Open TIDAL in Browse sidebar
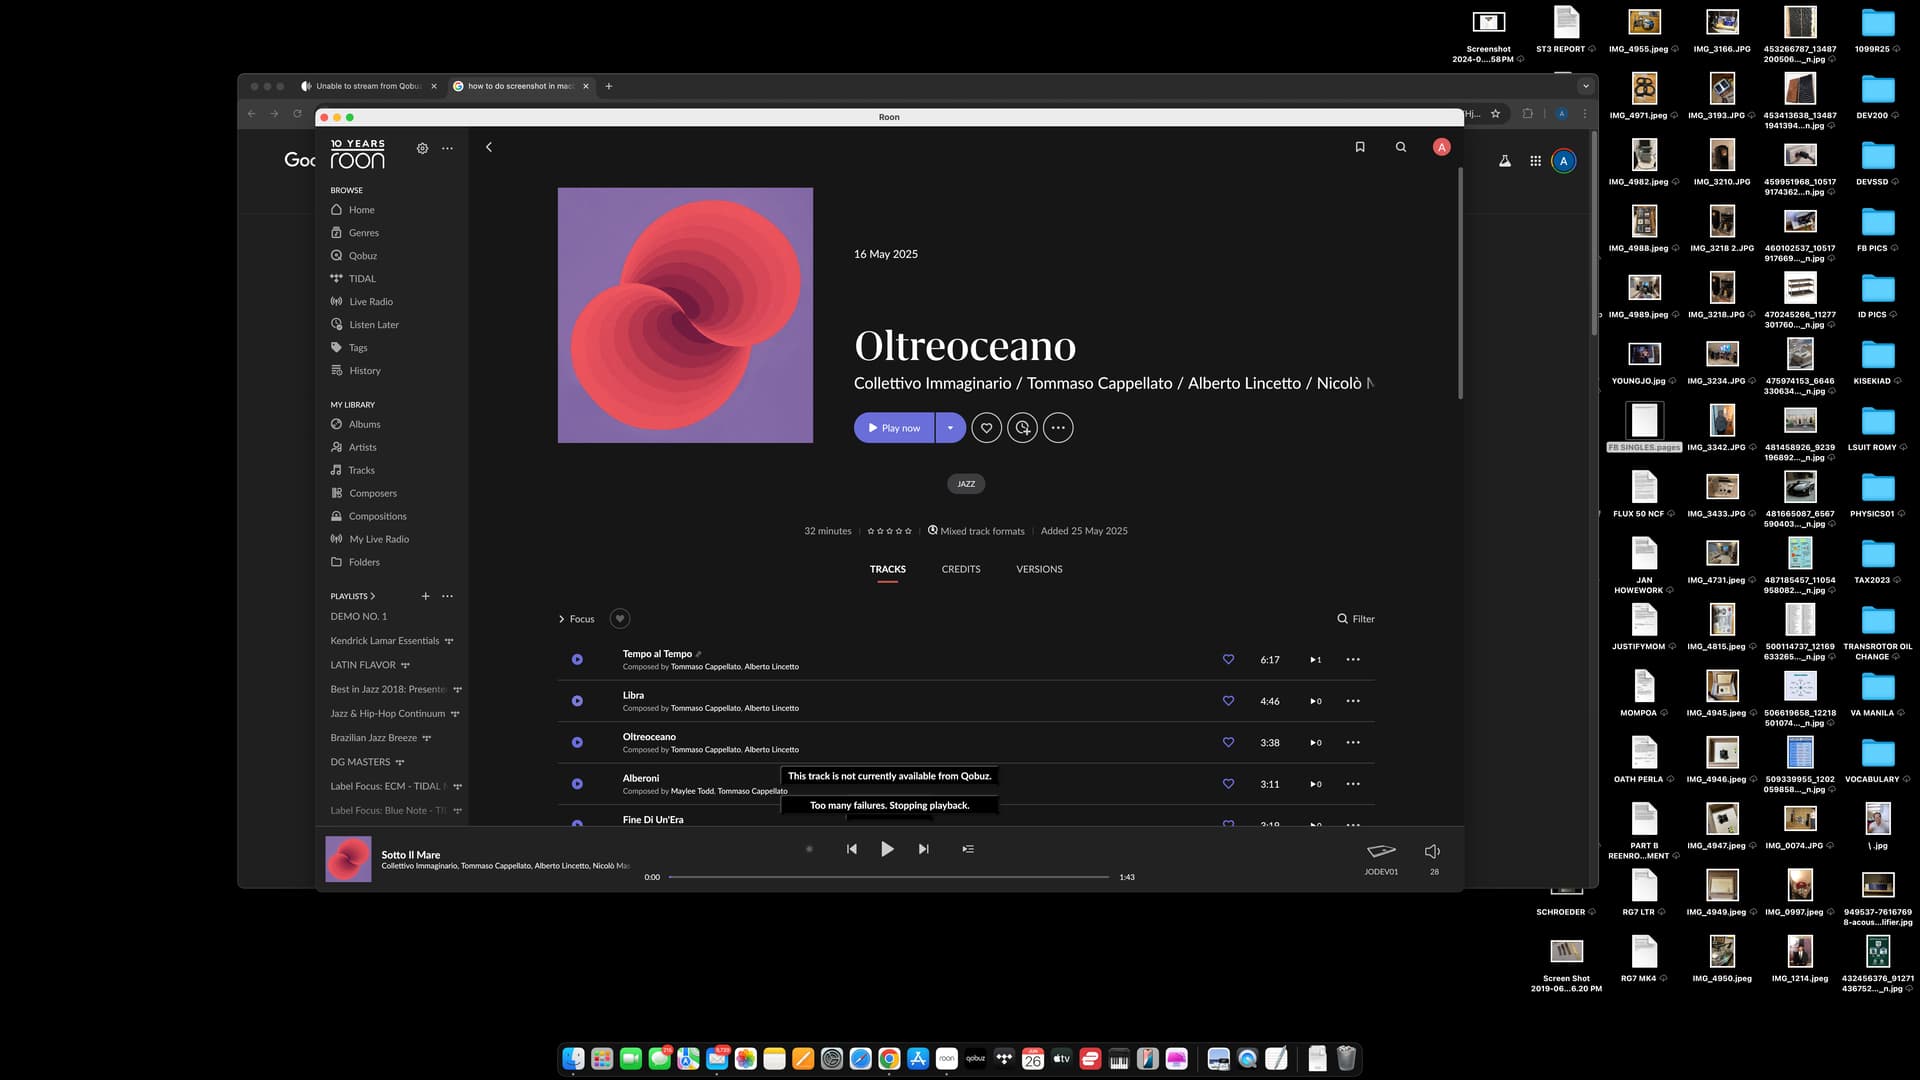 (353, 279)
